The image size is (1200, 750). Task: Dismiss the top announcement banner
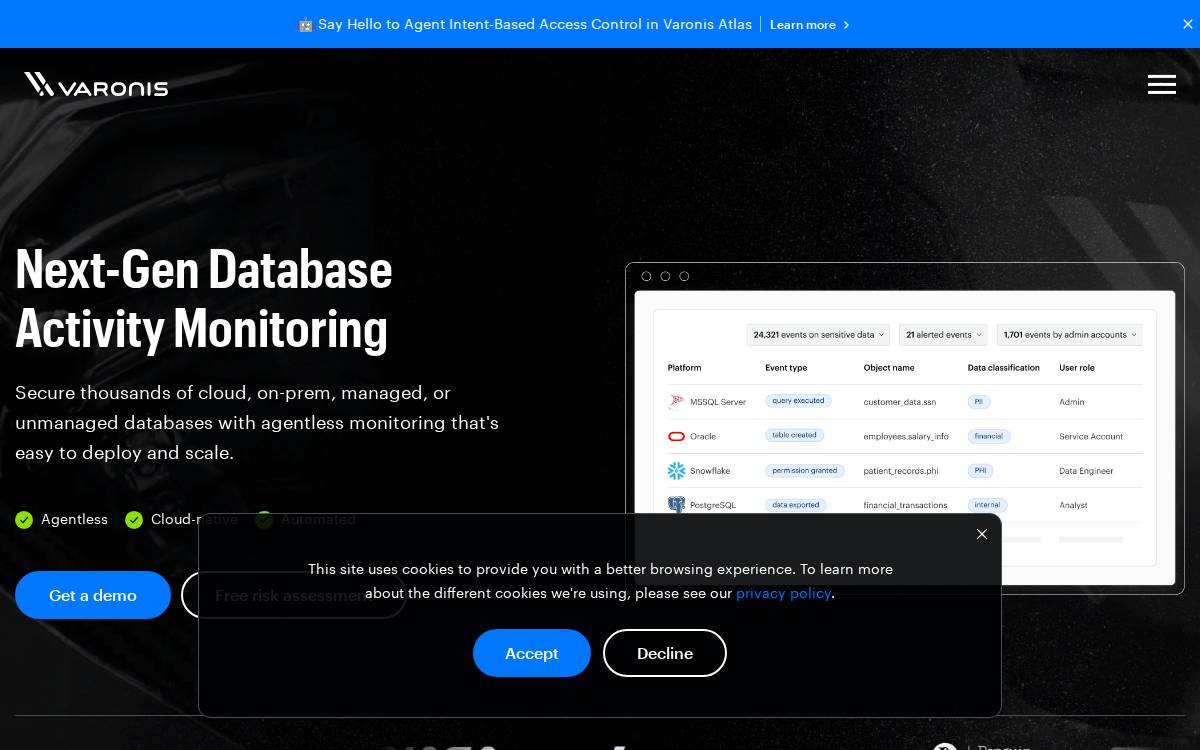pos(1188,24)
